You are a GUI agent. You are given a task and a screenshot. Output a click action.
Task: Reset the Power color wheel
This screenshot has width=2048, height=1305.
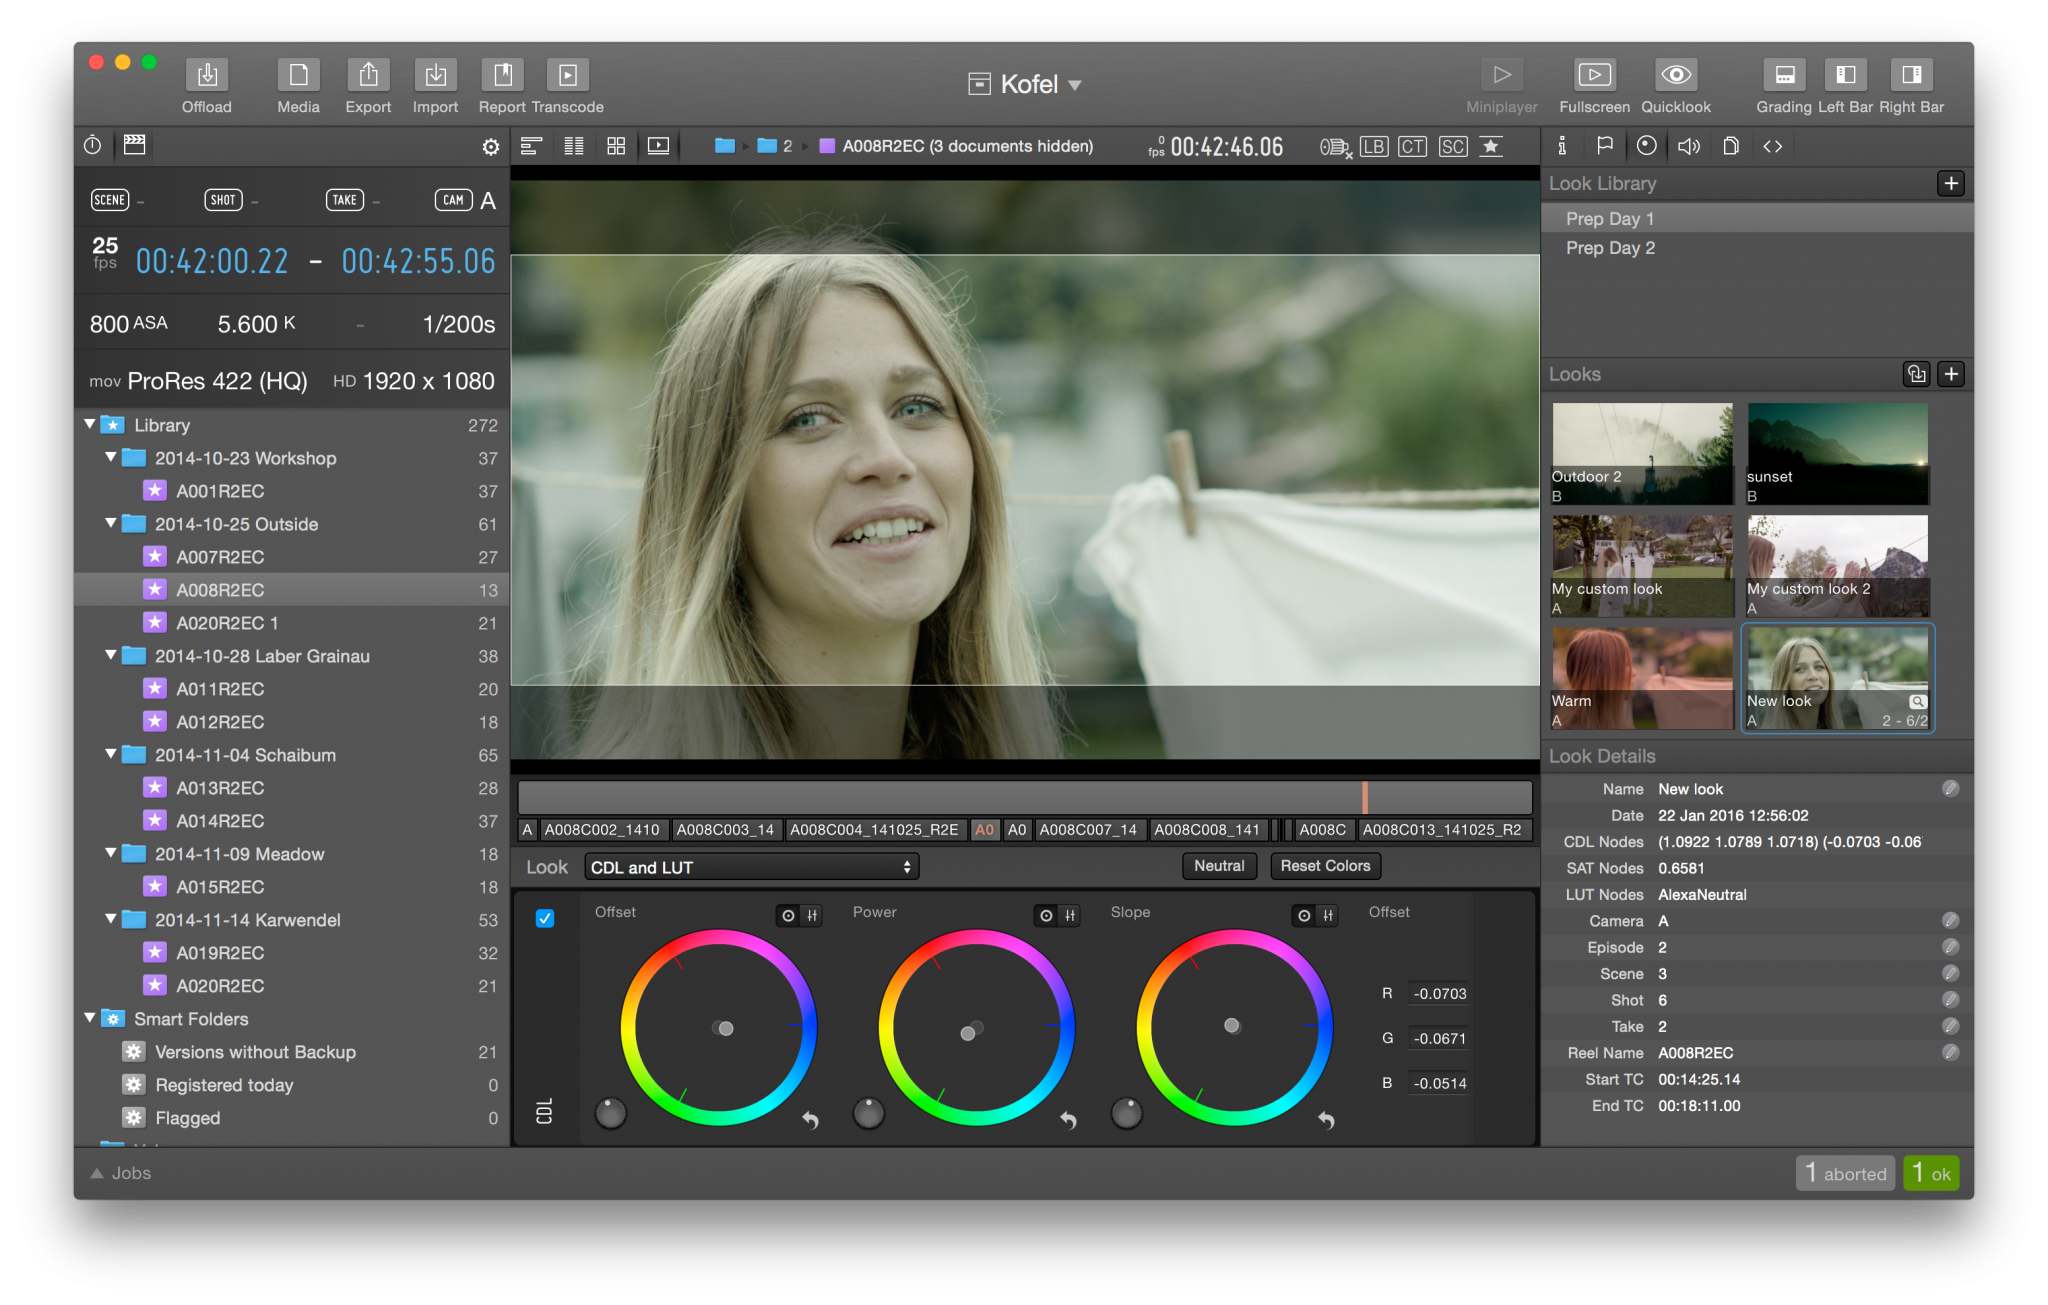(x=1068, y=1120)
